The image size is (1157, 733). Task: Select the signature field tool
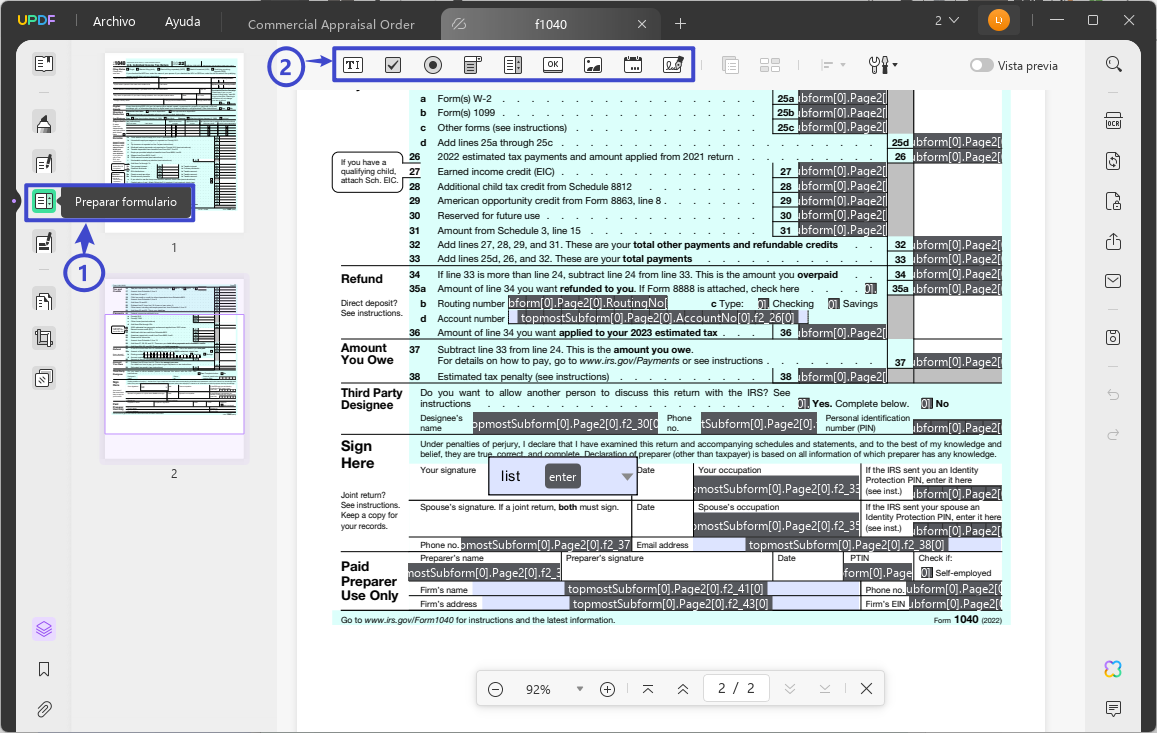(x=672, y=64)
